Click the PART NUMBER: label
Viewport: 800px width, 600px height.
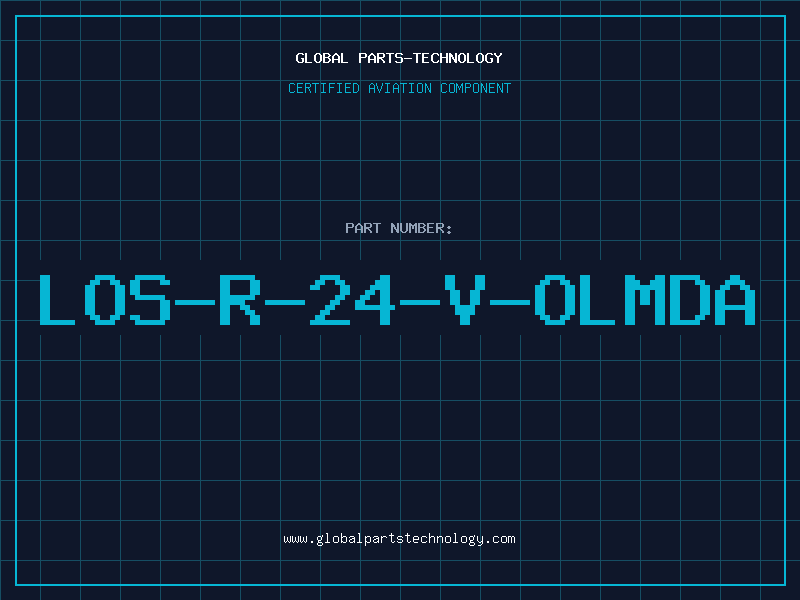pos(399,228)
